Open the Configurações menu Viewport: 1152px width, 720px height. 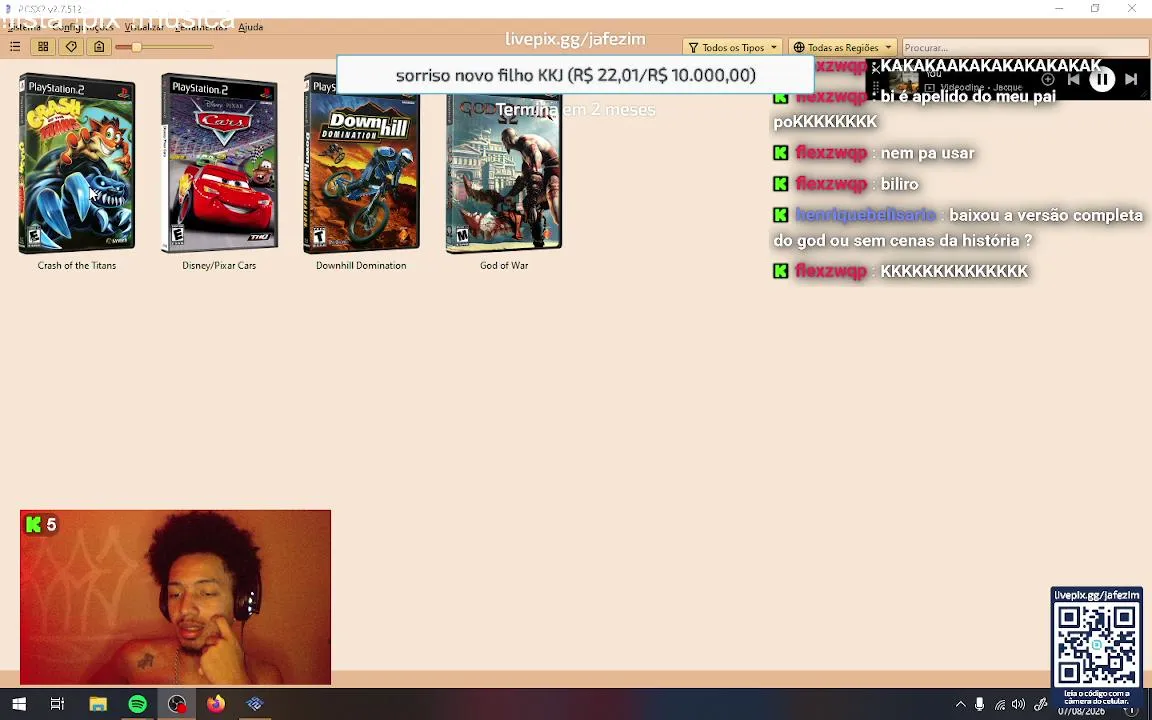(83, 27)
